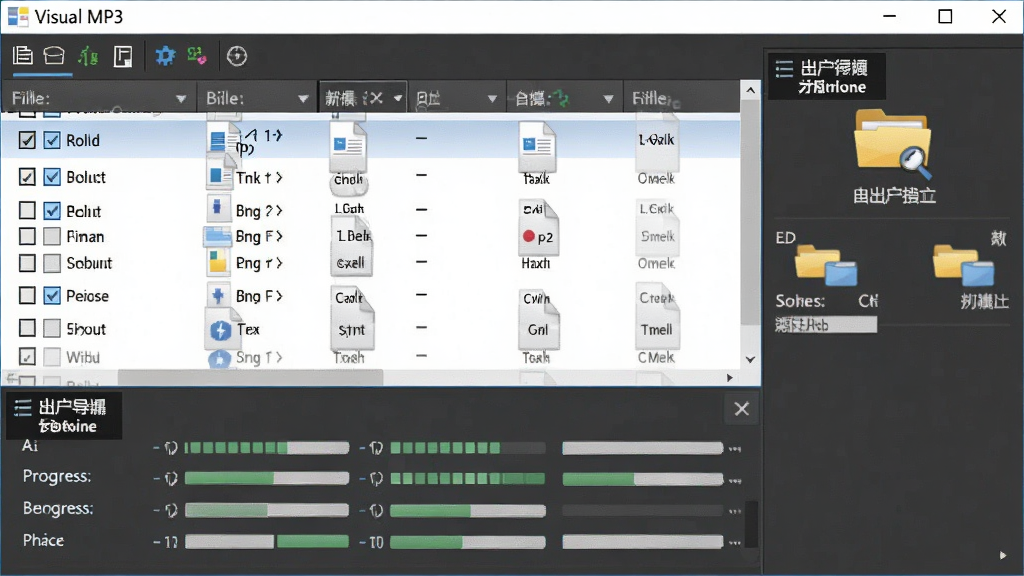Open the folder search magnifier icon
The width and height of the screenshot is (1024, 576).
pos(893,144)
